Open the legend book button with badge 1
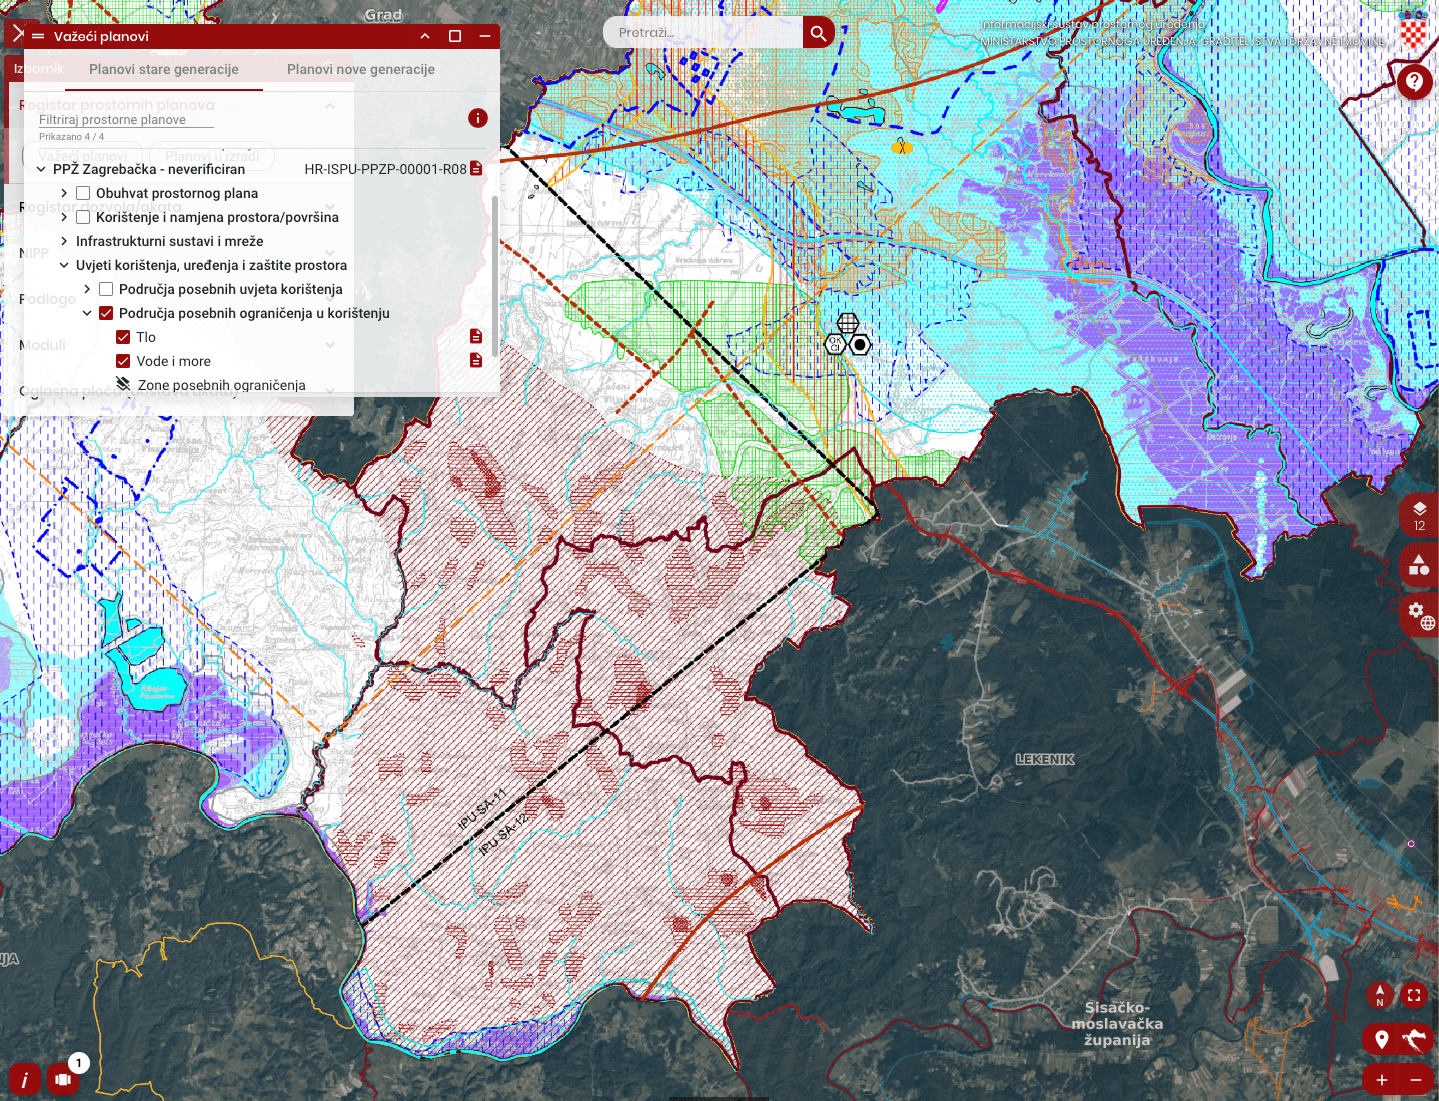 click(x=64, y=1079)
